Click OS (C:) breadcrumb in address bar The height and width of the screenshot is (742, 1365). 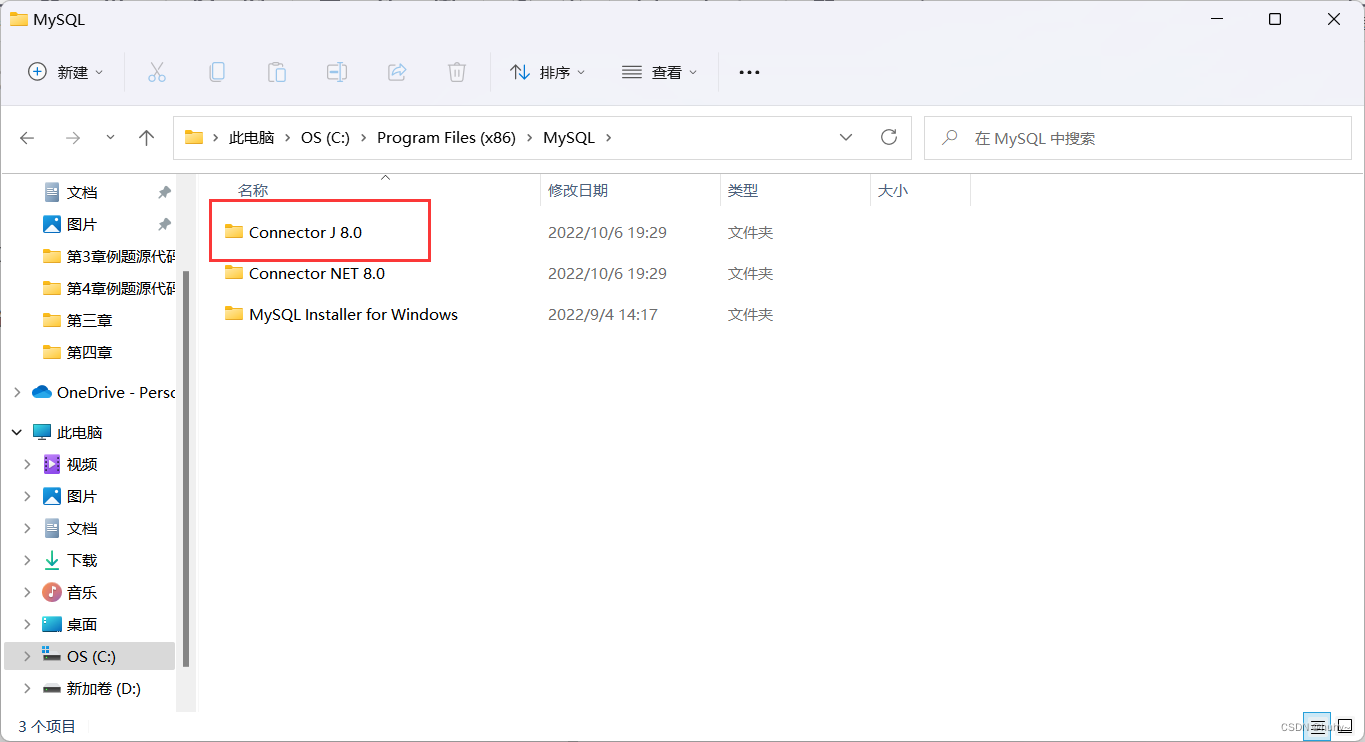point(325,138)
